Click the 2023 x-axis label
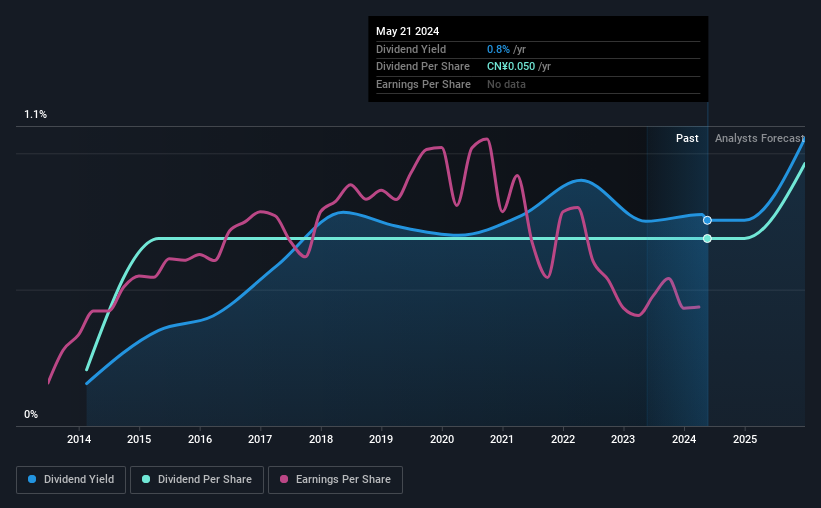 623,439
